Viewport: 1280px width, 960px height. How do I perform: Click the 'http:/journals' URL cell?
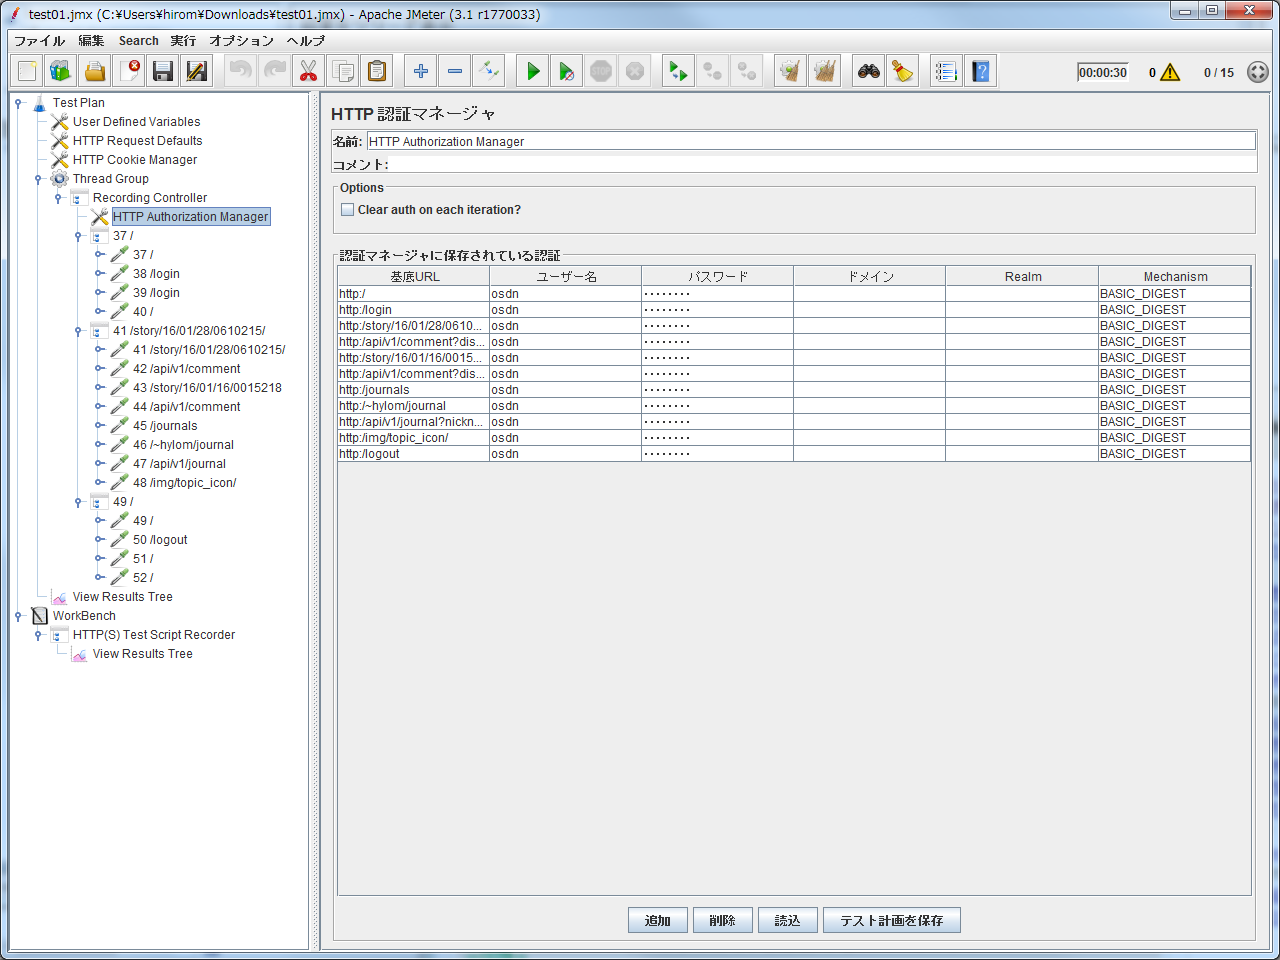(414, 390)
